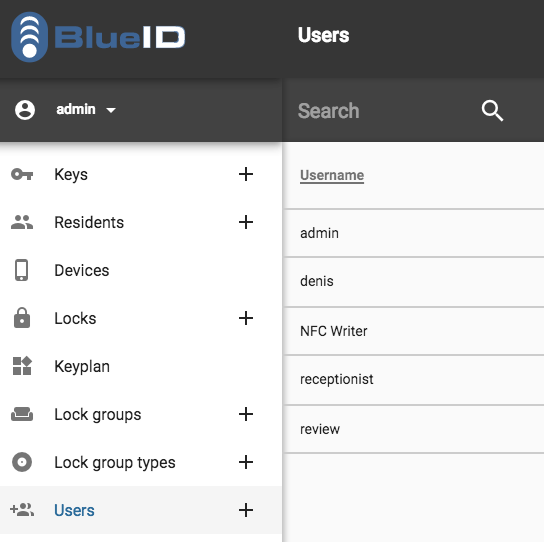Open the receptionist user entry
The width and height of the screenshot is (544, 542).
click(x=414, y=380)
